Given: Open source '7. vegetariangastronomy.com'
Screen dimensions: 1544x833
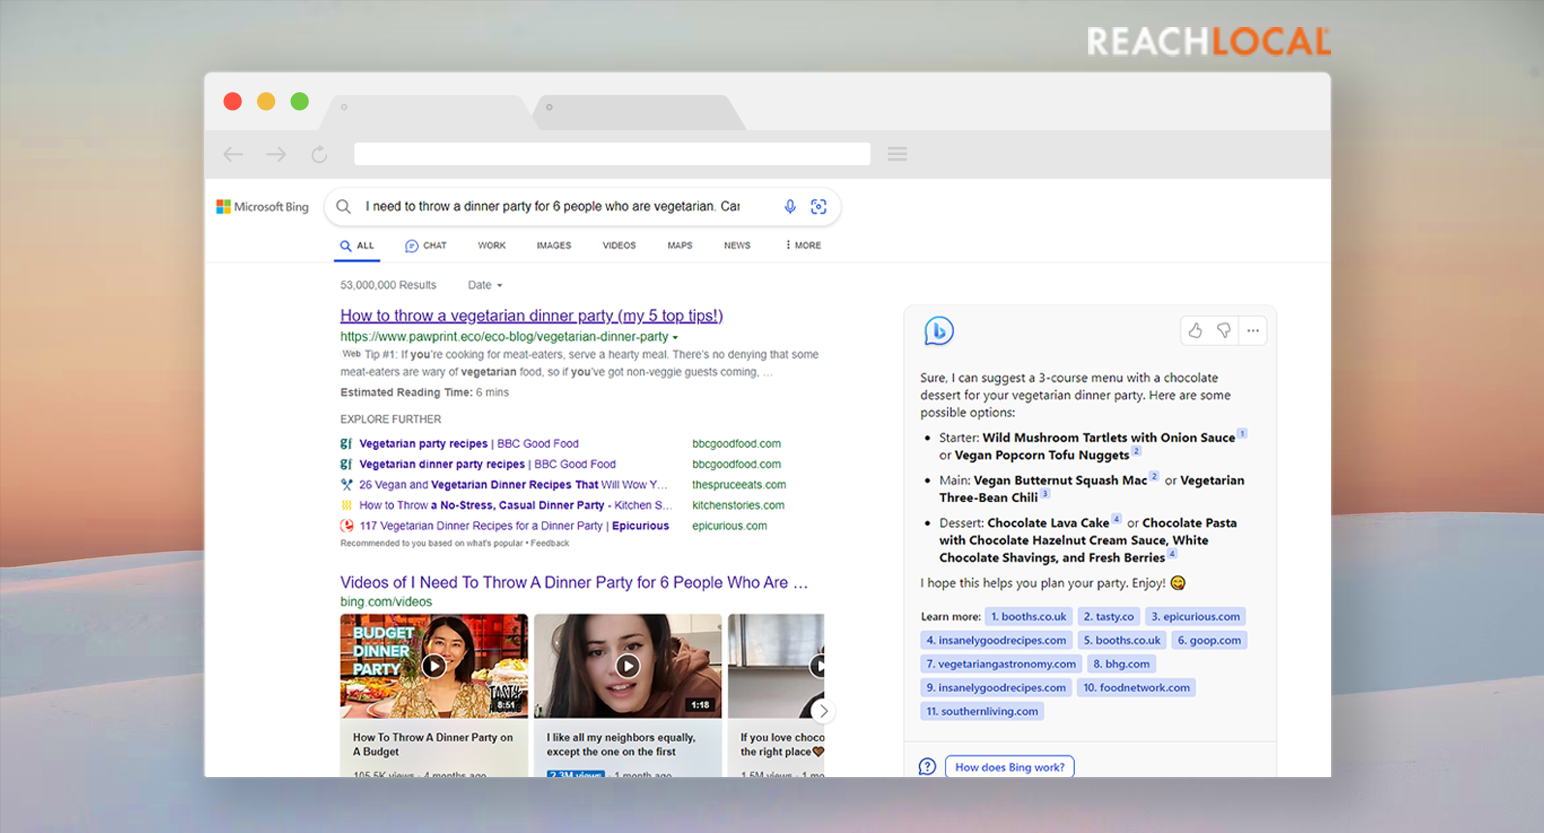Looking at the screenshot, I should [1001, 664].
